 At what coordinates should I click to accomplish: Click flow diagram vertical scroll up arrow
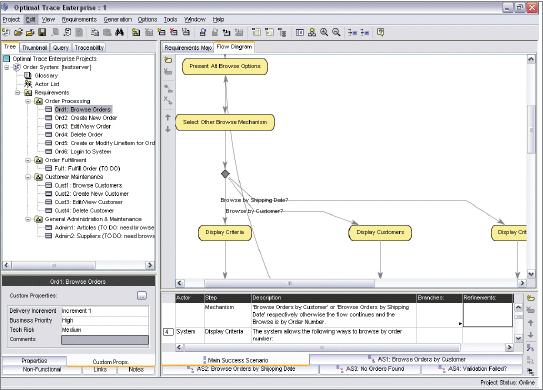pyautogui.click(x=531, y=60)
